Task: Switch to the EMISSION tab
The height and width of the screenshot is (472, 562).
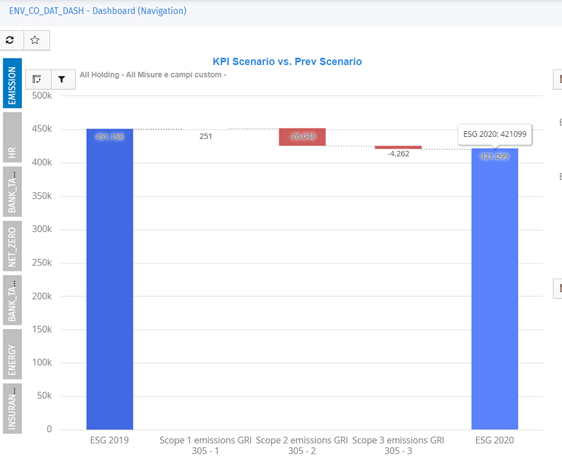Action: (x=12, y=83)
